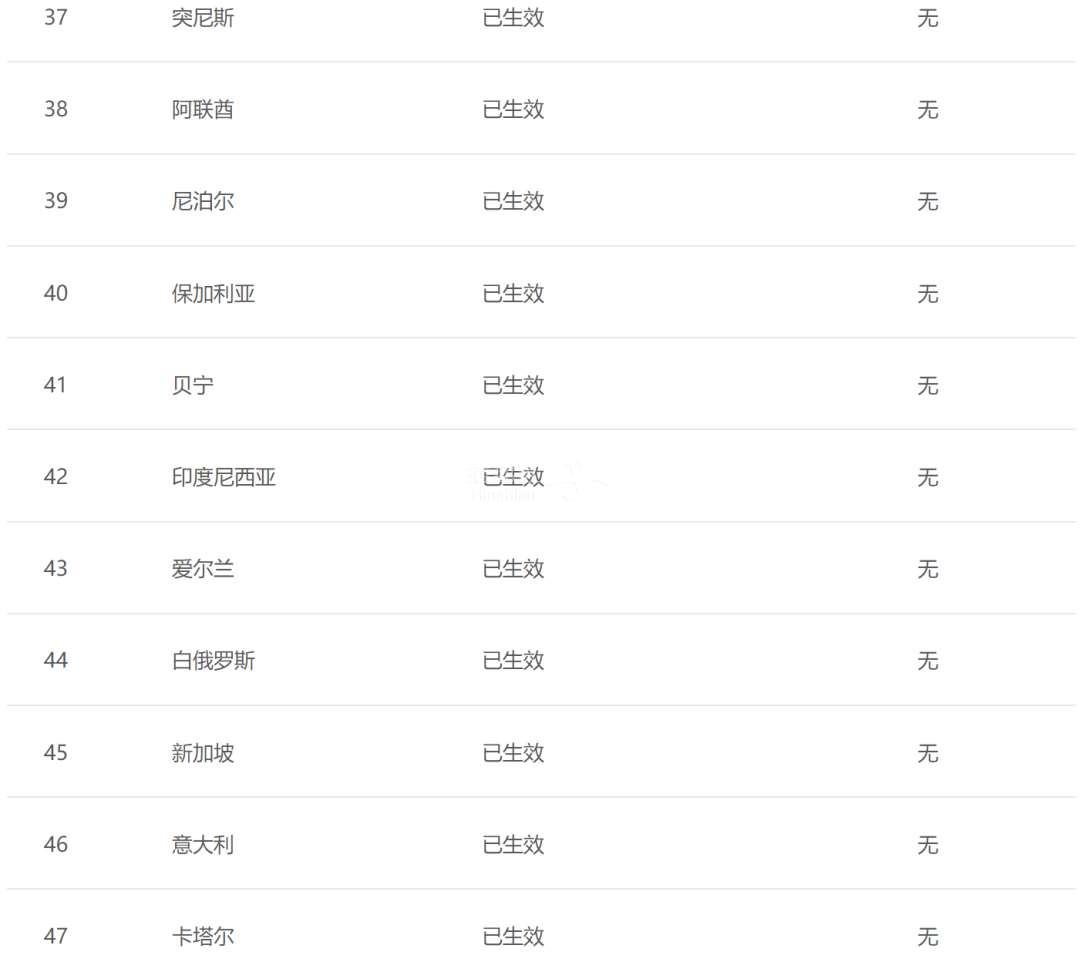
Task: Click the 新加坡 country entry
Action: click(x=202, y=753)
